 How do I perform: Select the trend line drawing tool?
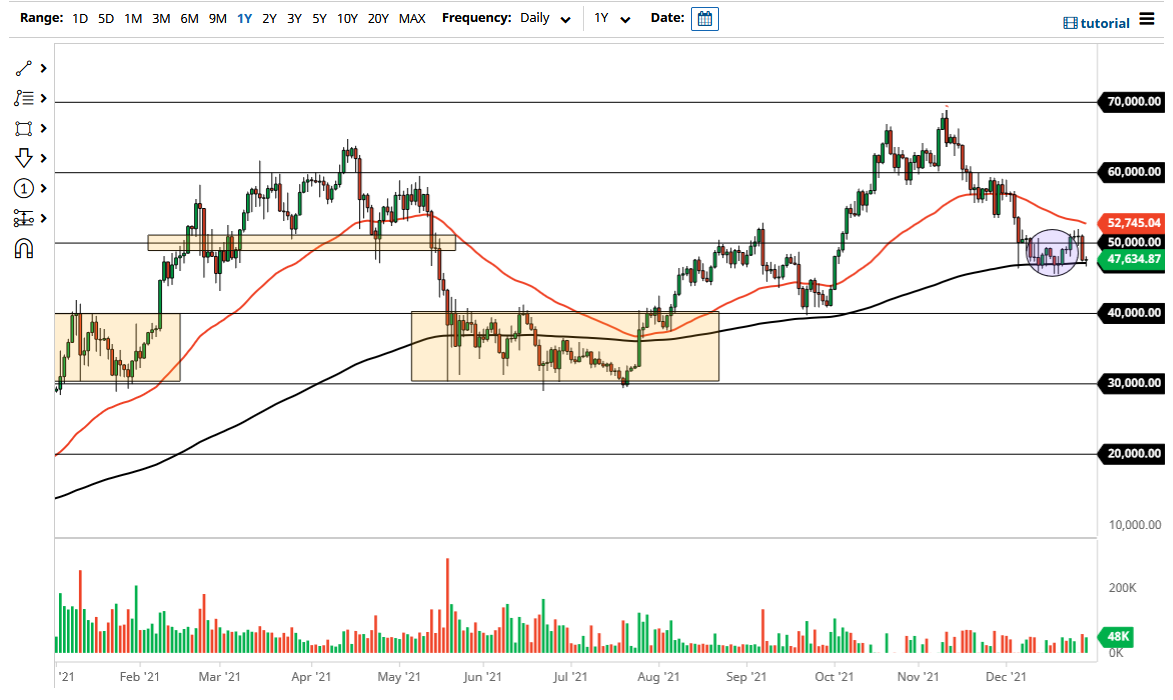24,69
